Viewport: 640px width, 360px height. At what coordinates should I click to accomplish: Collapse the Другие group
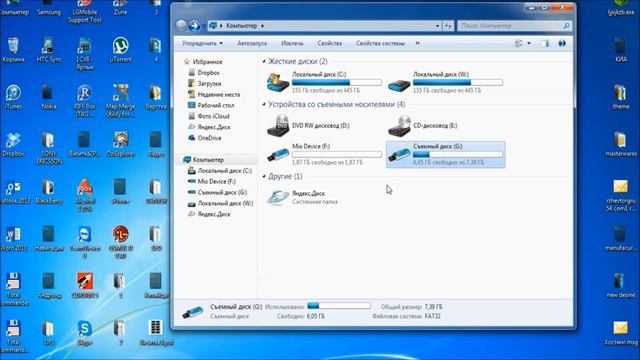tap(264, 176)
